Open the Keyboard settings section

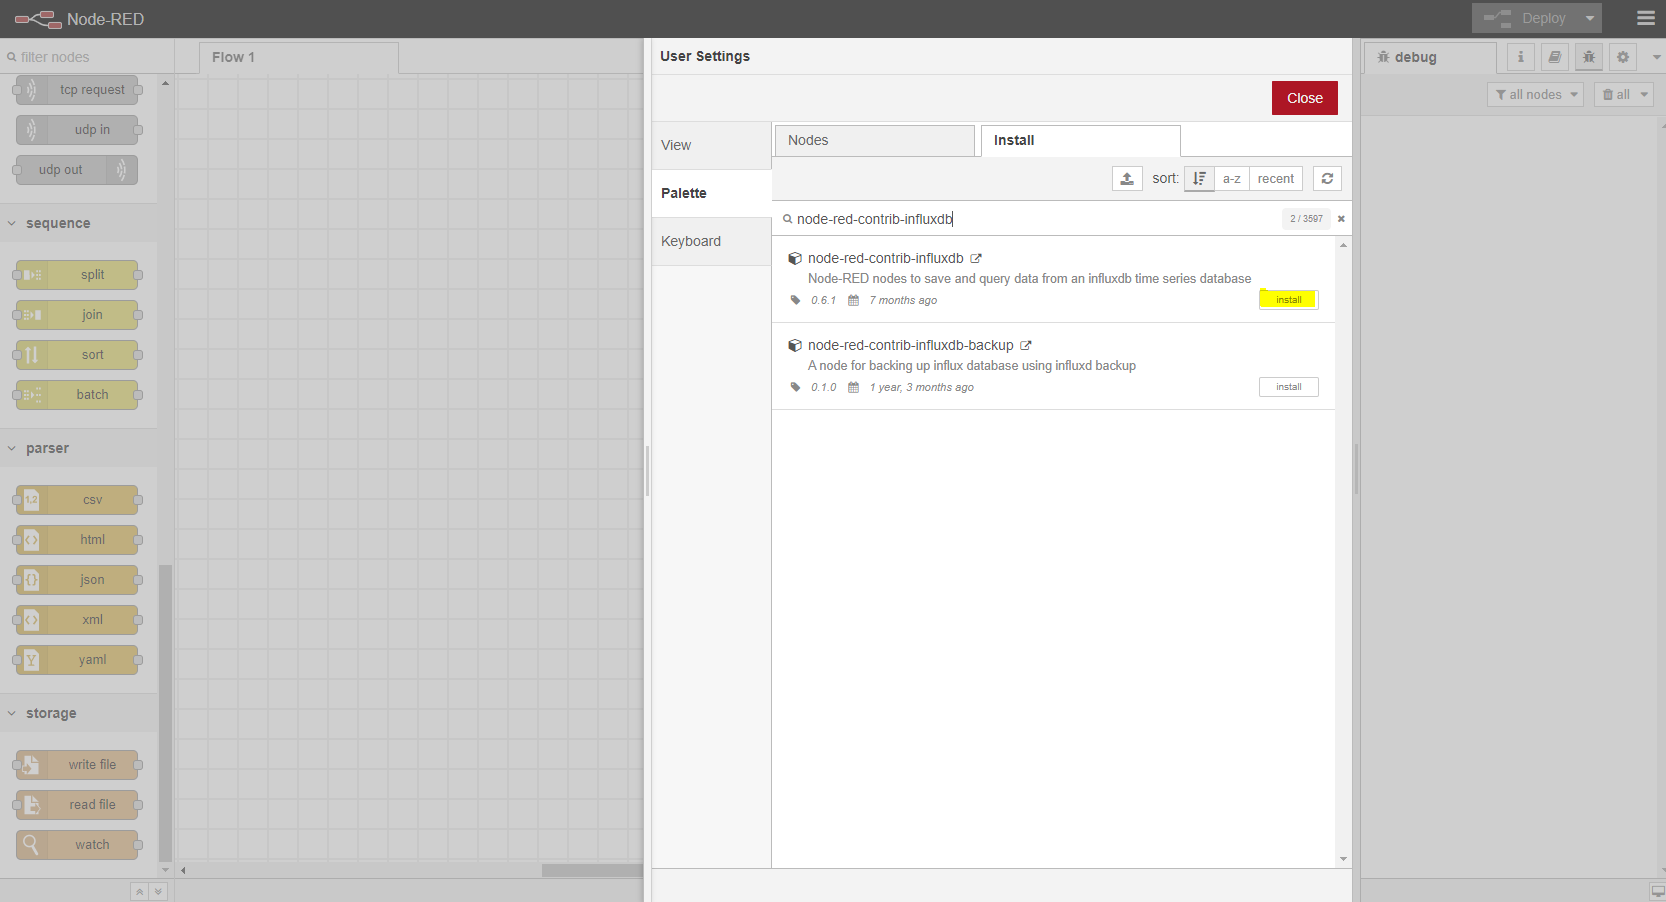[691, 241]
